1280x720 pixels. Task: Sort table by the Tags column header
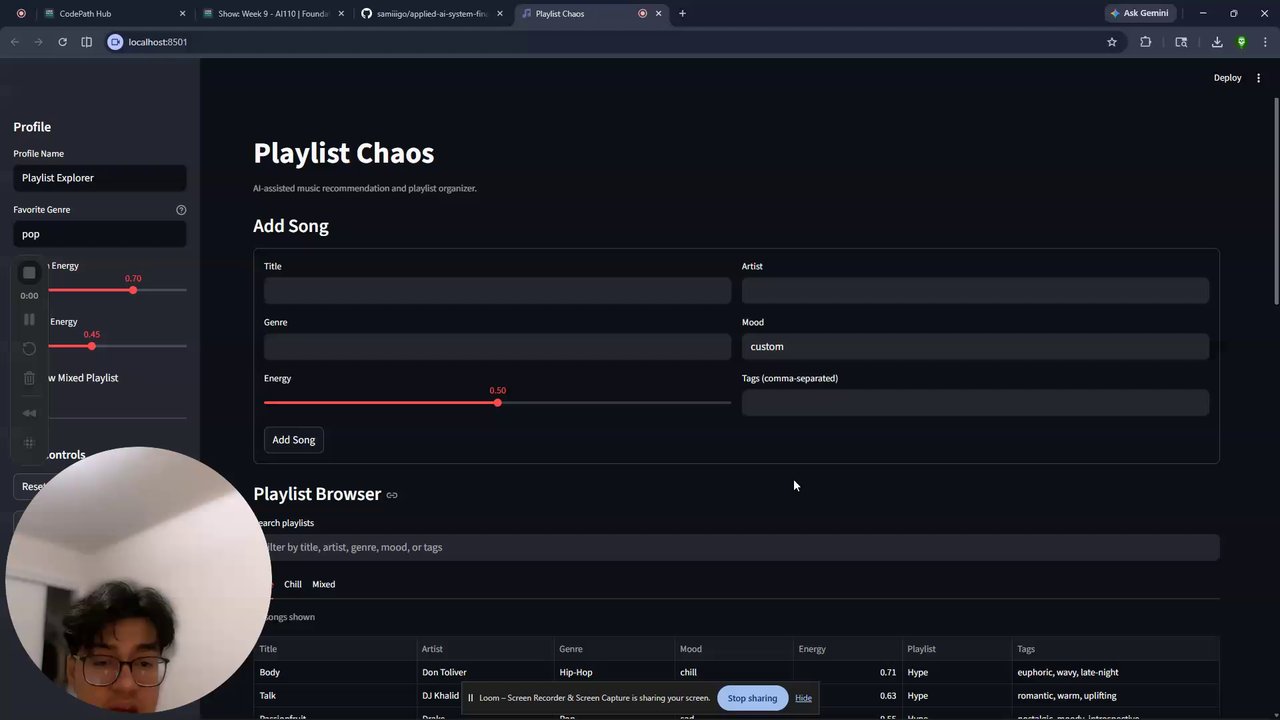(1116, 649)
